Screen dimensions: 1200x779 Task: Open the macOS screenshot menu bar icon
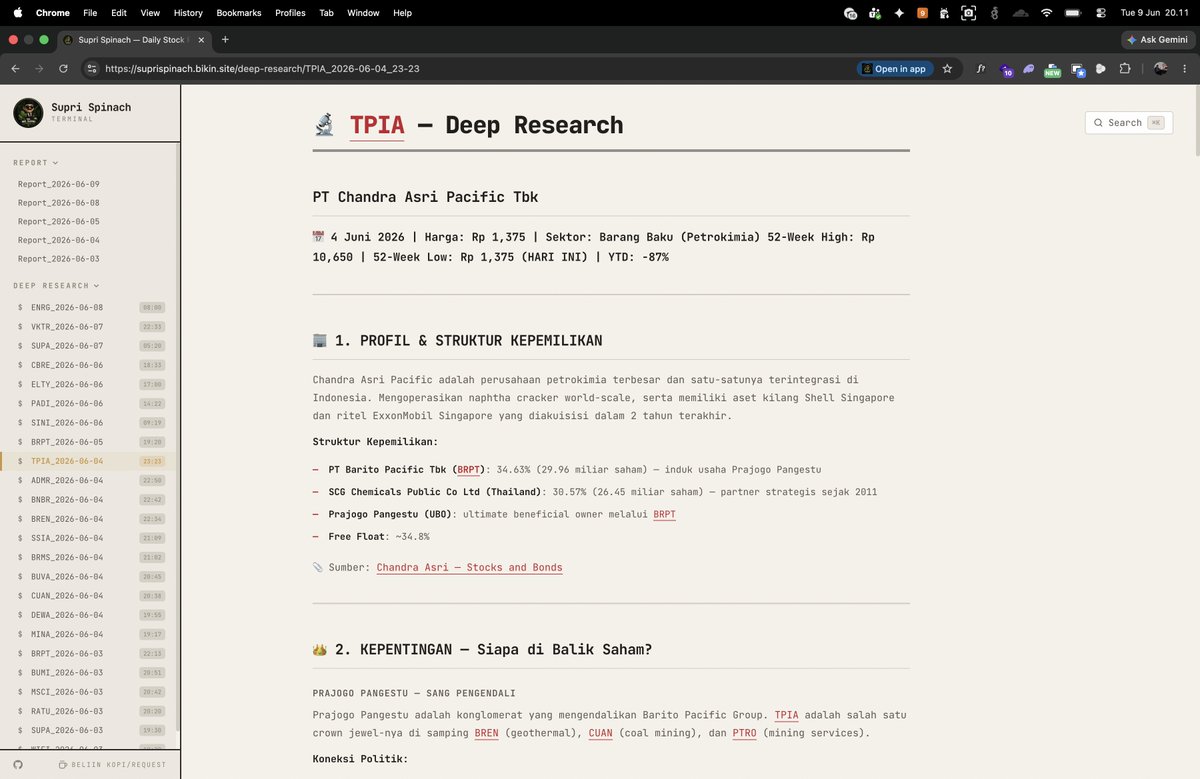(968, 13)
